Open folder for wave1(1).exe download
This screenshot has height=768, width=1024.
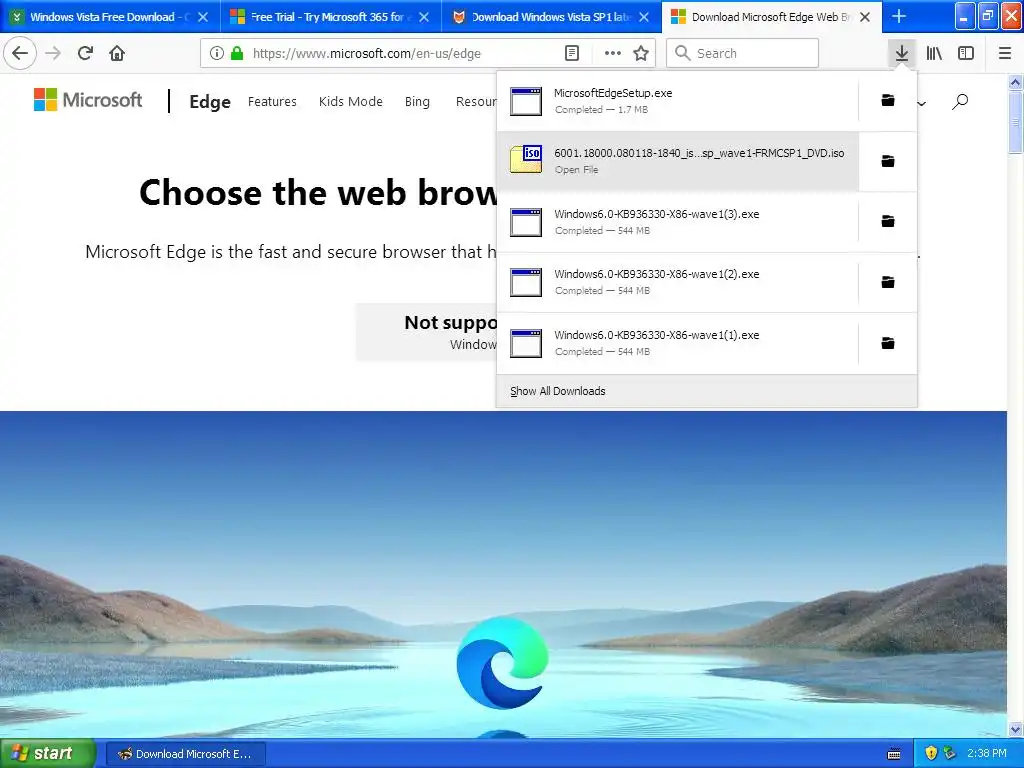tap(888, 343)
